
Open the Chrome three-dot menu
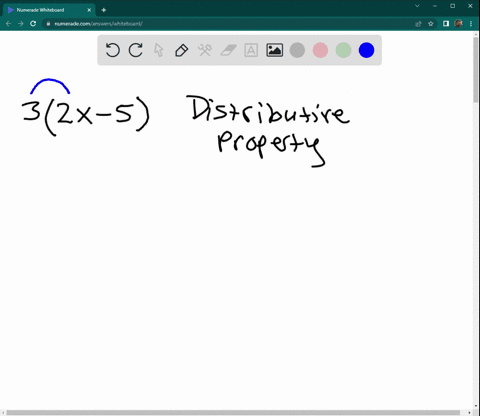pos(471,24)
